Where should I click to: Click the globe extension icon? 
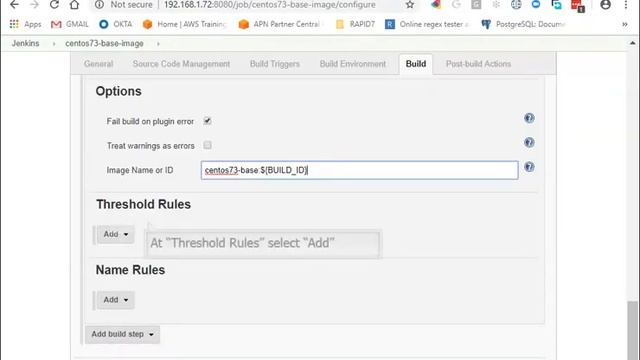(x=516, y=5)
